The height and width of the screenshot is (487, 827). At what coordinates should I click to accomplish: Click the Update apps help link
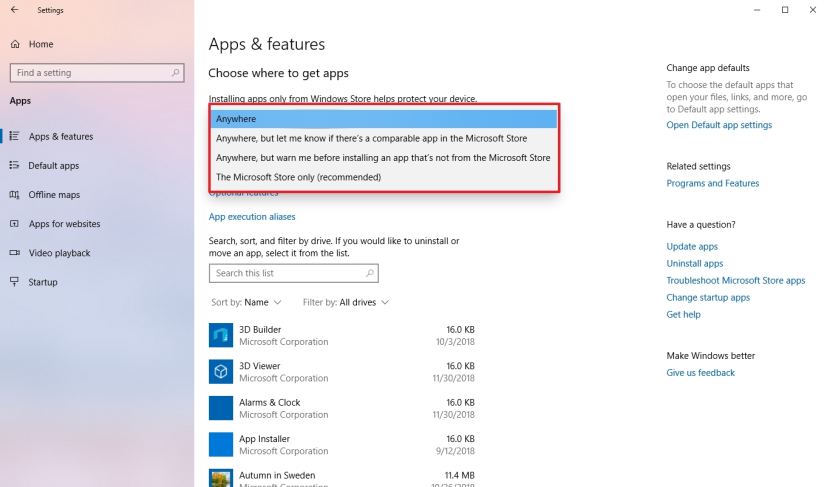[692, 246]
